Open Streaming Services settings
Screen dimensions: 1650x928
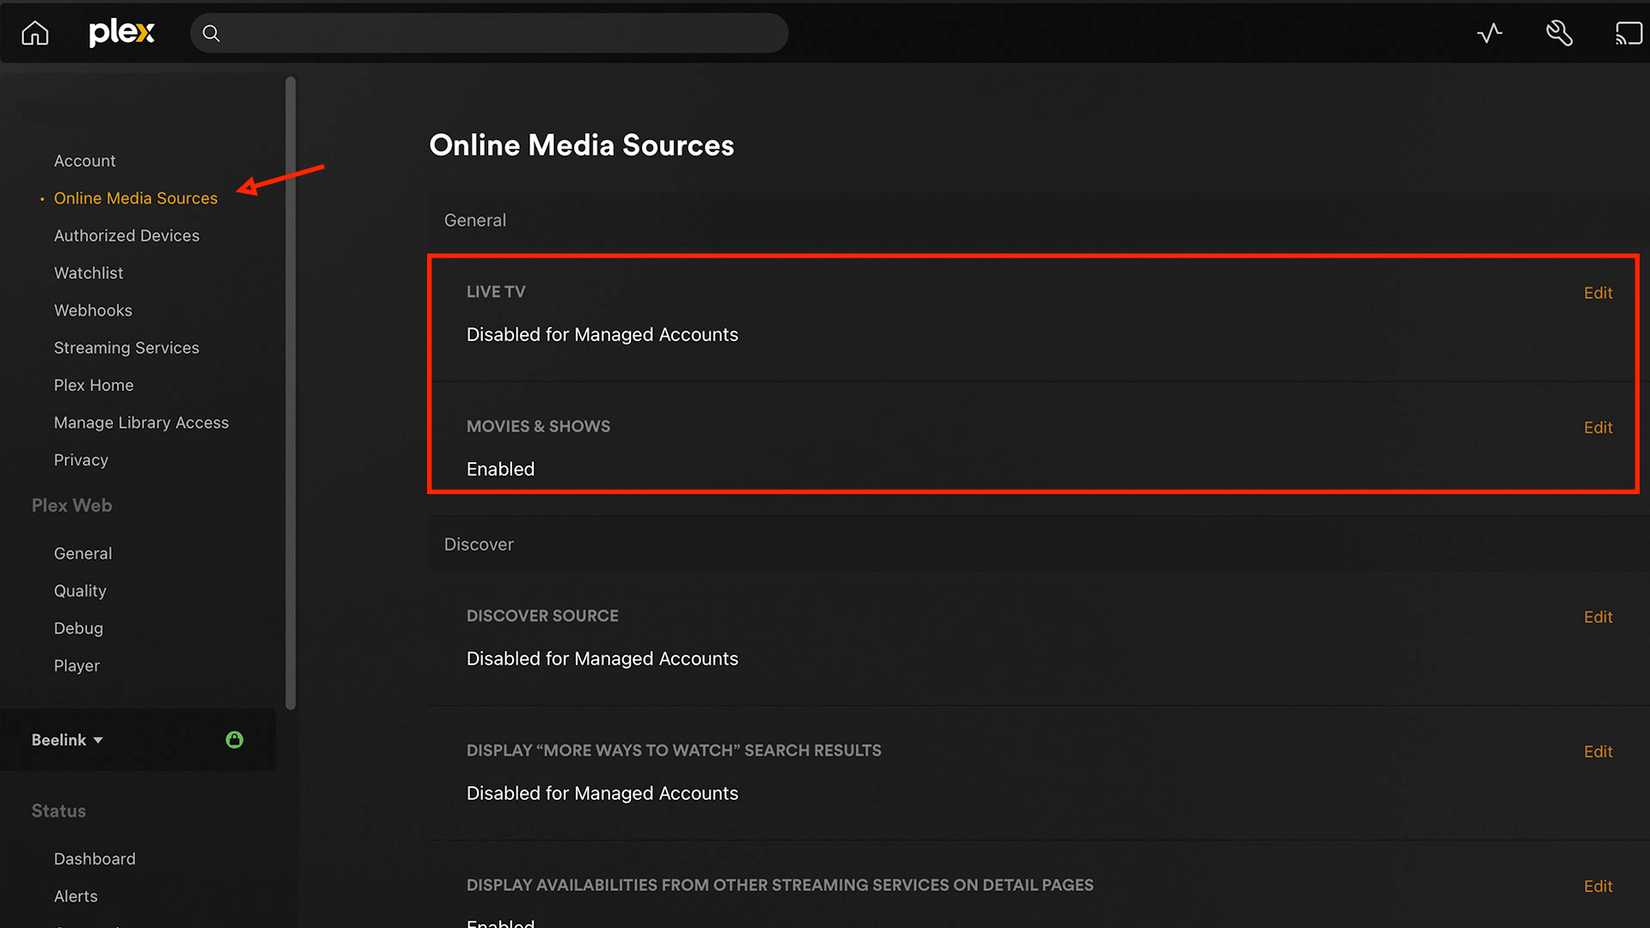(x=126, y=347)
